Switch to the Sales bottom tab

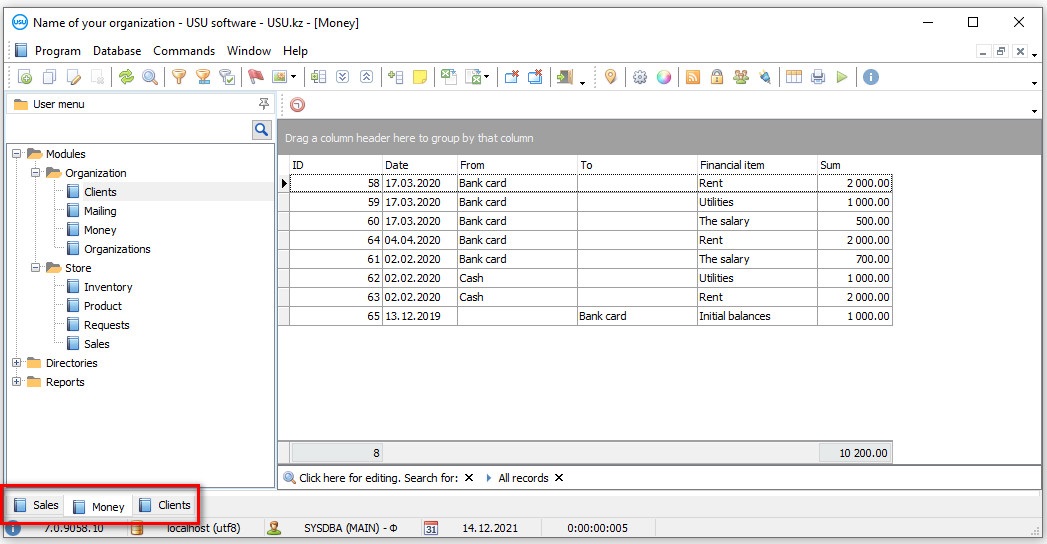37,505
